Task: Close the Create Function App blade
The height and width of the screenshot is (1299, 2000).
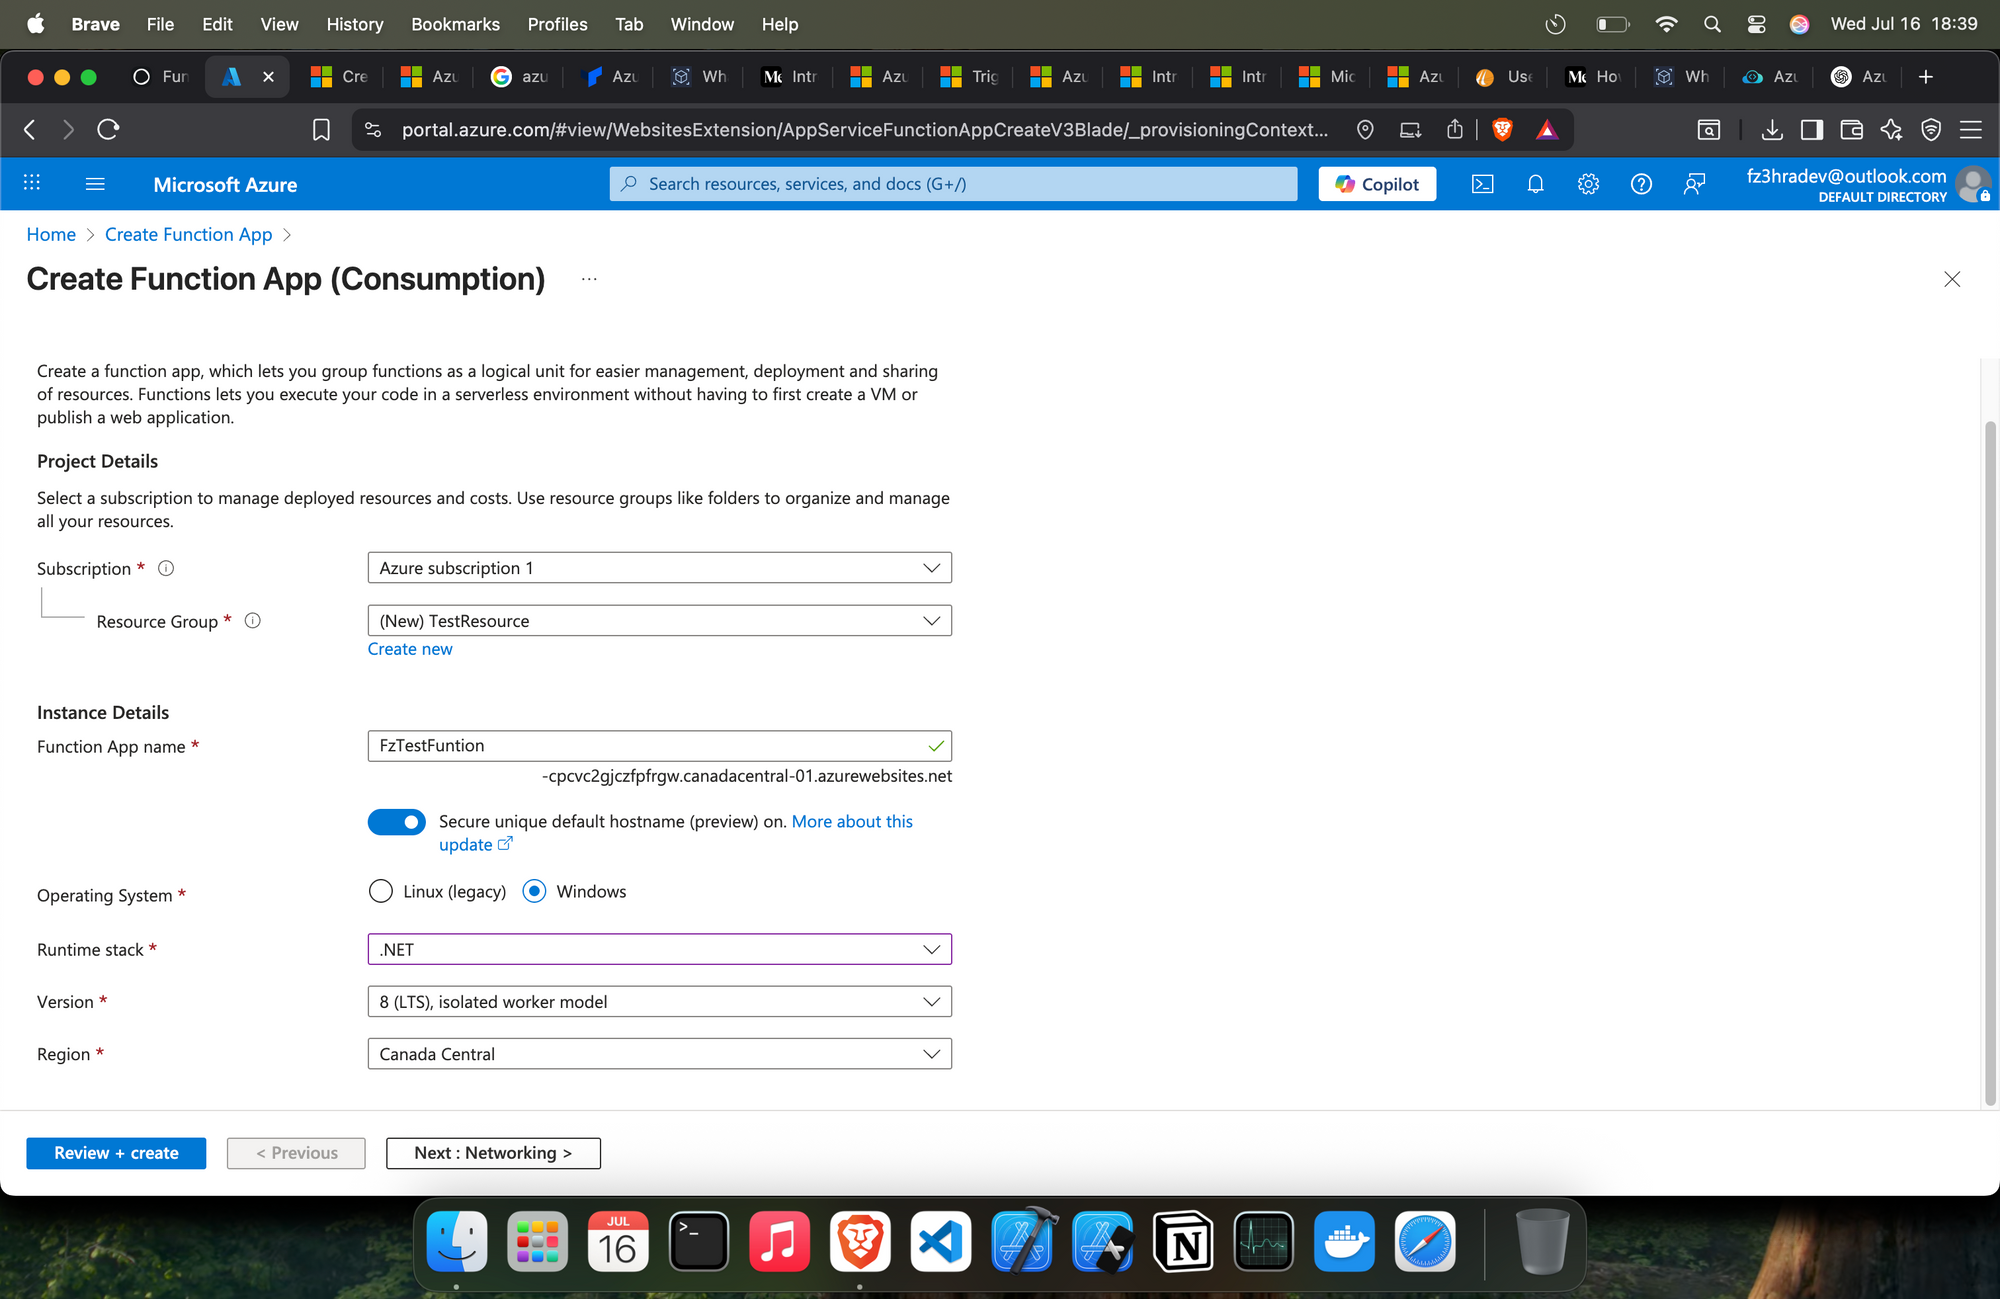Action: tap(1952, 279)
